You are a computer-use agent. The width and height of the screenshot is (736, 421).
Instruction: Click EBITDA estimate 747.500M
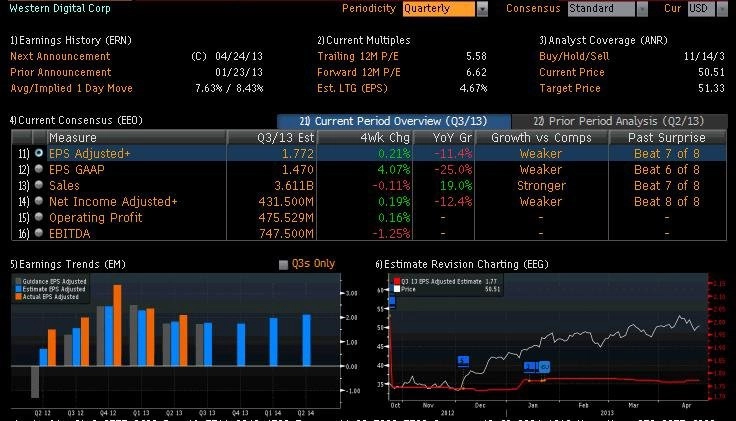coord(286,233)
